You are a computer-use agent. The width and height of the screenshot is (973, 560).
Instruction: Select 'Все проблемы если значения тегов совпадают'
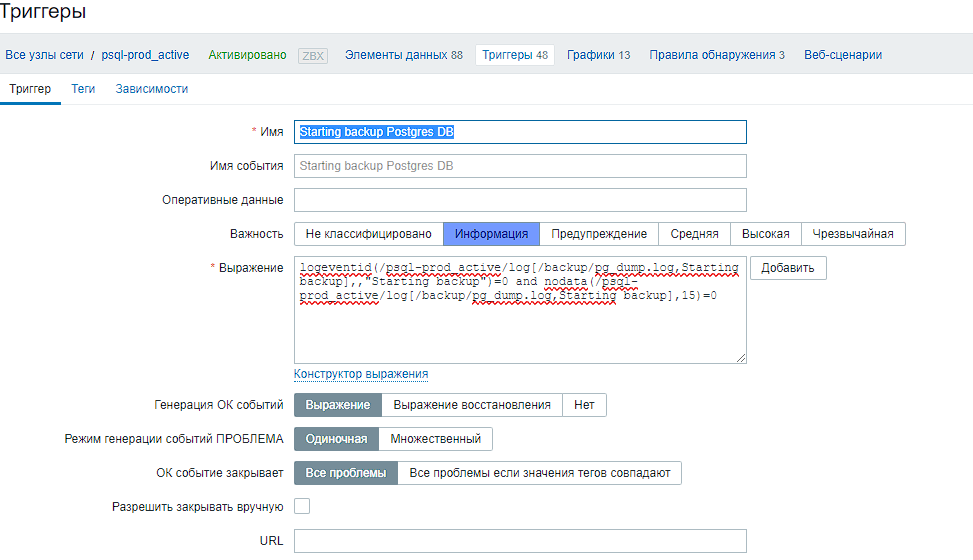540,473
